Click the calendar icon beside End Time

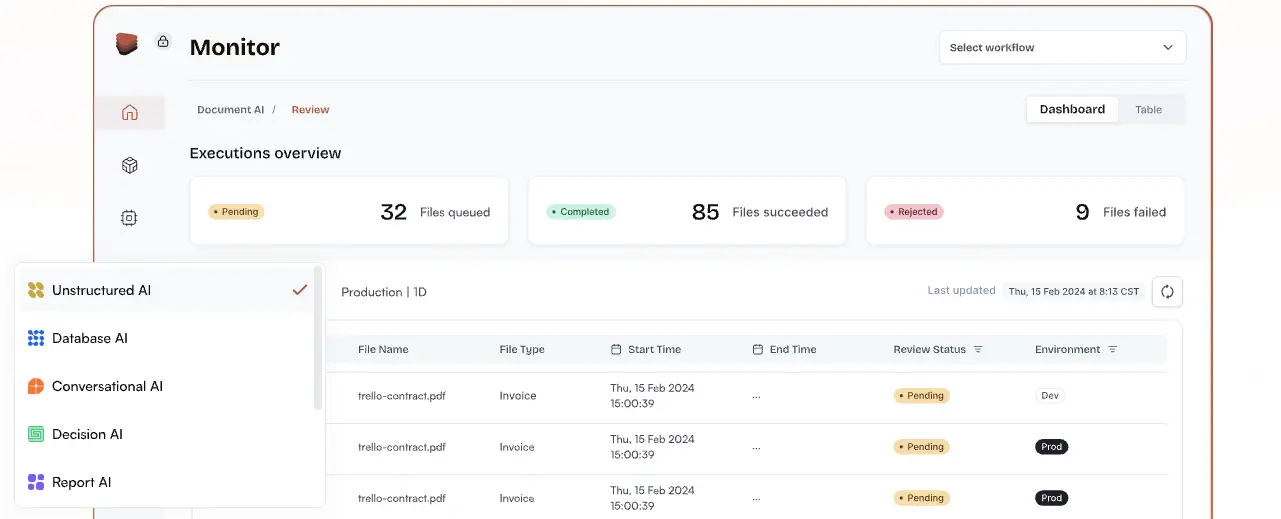click(x=758, y=350)
